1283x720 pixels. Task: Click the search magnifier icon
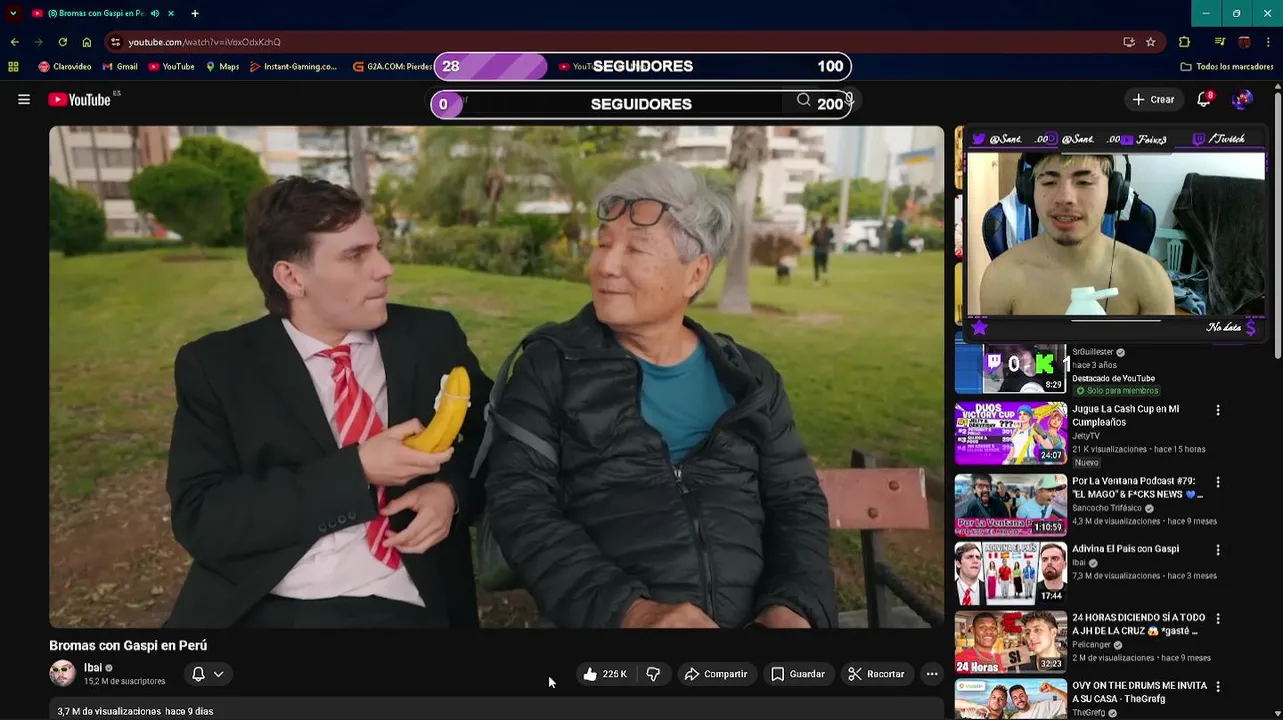tap(803, 99)
